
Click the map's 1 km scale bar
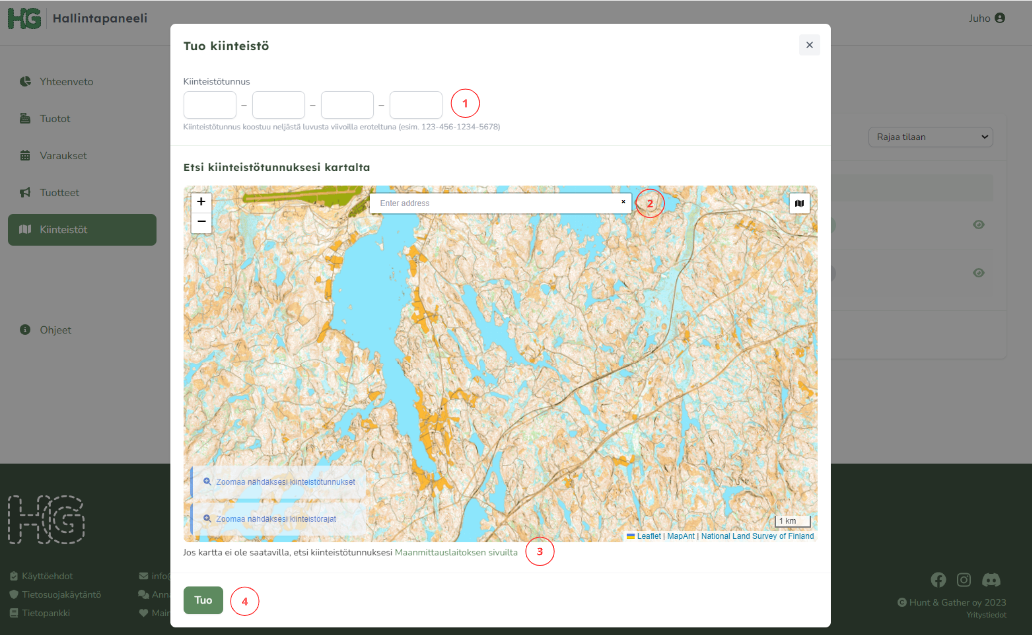tap(792, 521)
